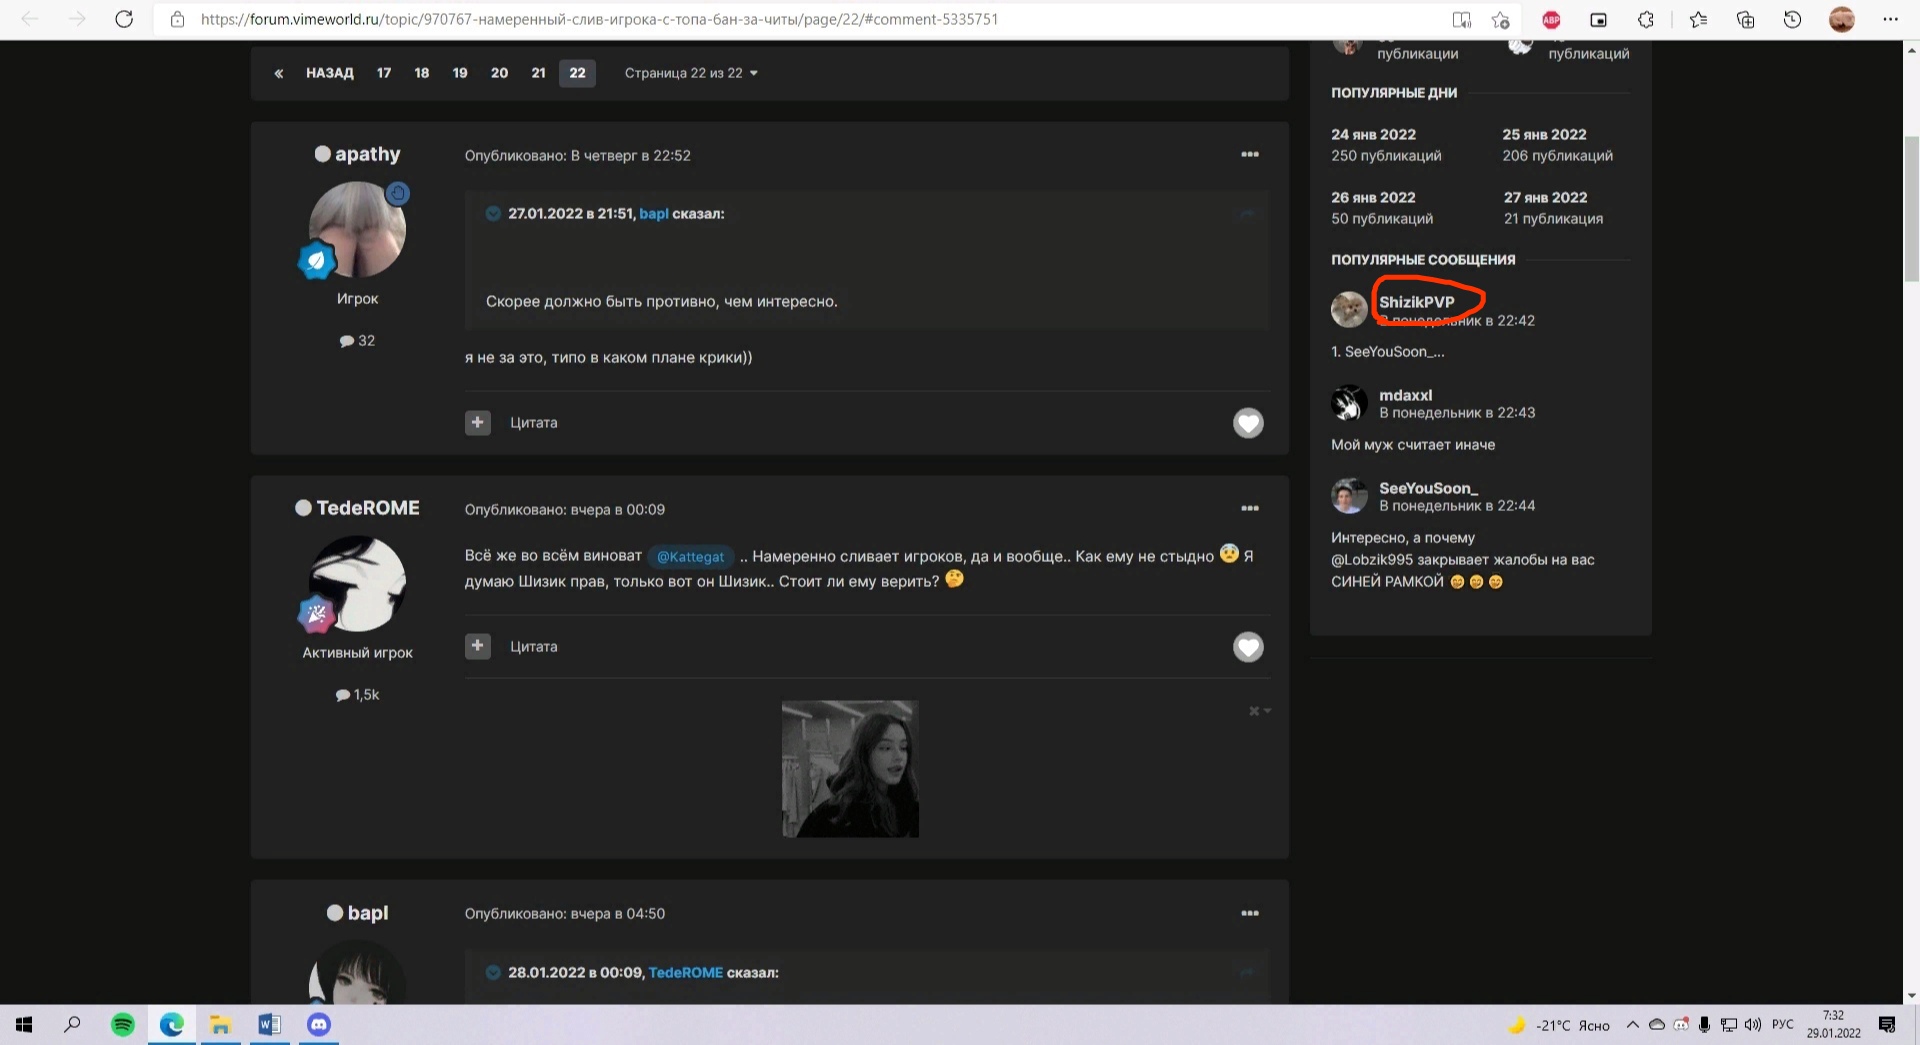Like TedeROME's post with the heart button
The width and height of the screenshot is (1920, 1045).
tap(1247, 647)
